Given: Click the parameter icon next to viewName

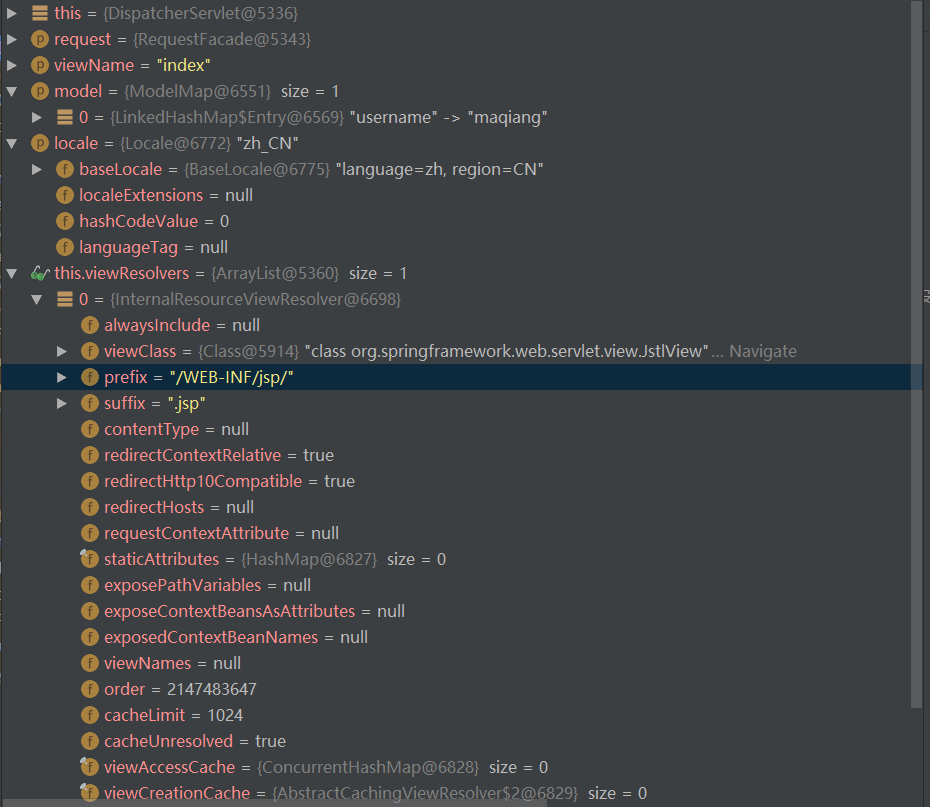Looking at the screenshot, I should pyautogui.click(x=40, y=65).
